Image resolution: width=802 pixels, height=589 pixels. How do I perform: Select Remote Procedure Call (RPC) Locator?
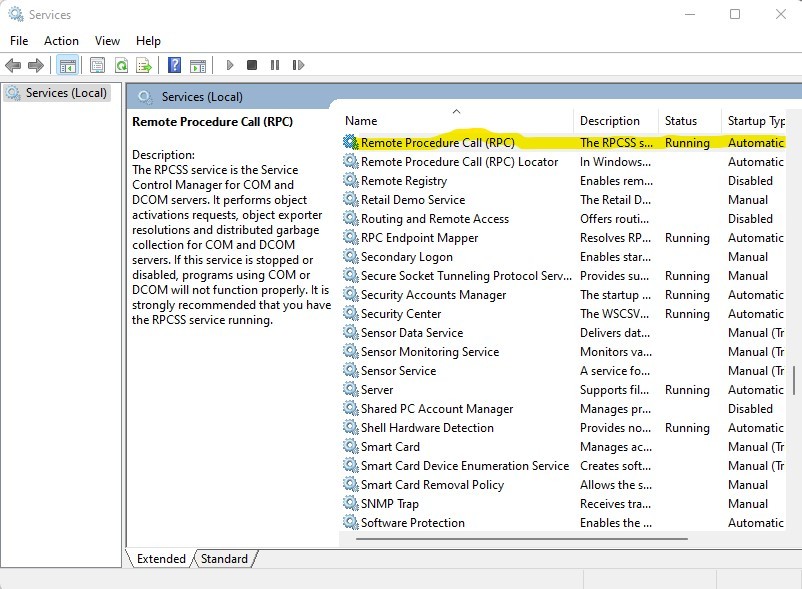[x=459, y=162]
